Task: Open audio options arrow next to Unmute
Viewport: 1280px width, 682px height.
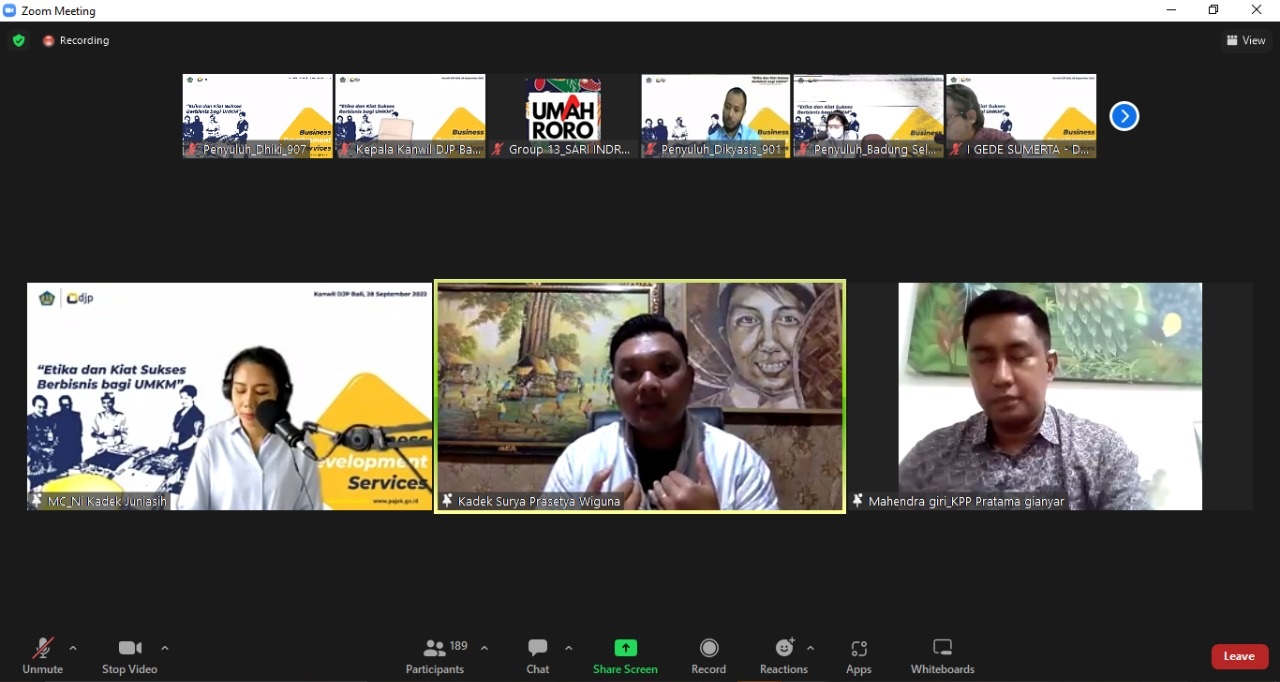Action: click(73, 648)
